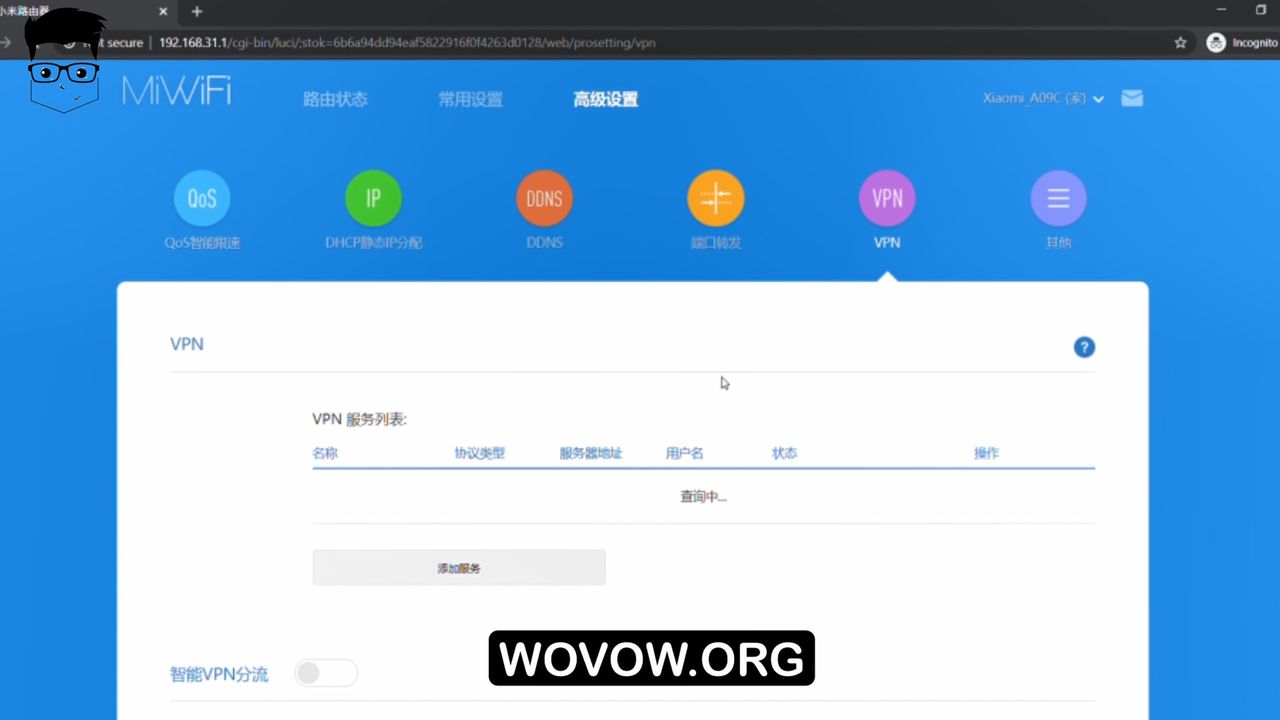This screenshot has width=1280, height=720.
Task: Open the DHCP static IP assignment icon
Action: coord(373,198)
